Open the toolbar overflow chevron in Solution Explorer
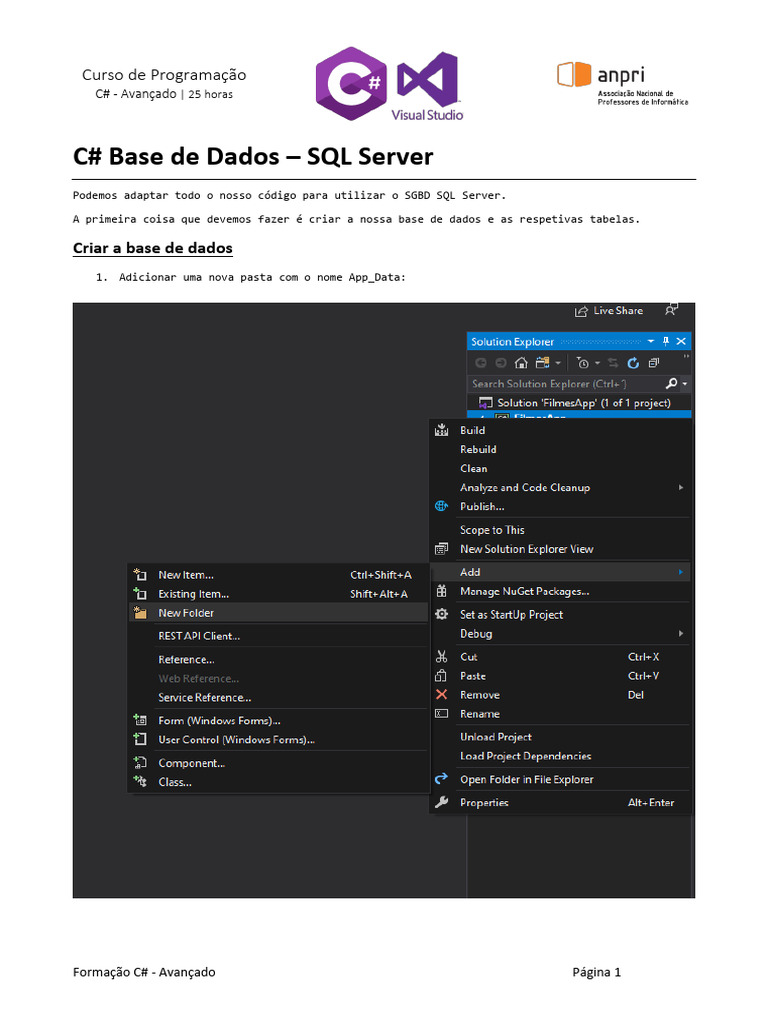Viewport: 768px width, 1024px height. tap(686, 357)
